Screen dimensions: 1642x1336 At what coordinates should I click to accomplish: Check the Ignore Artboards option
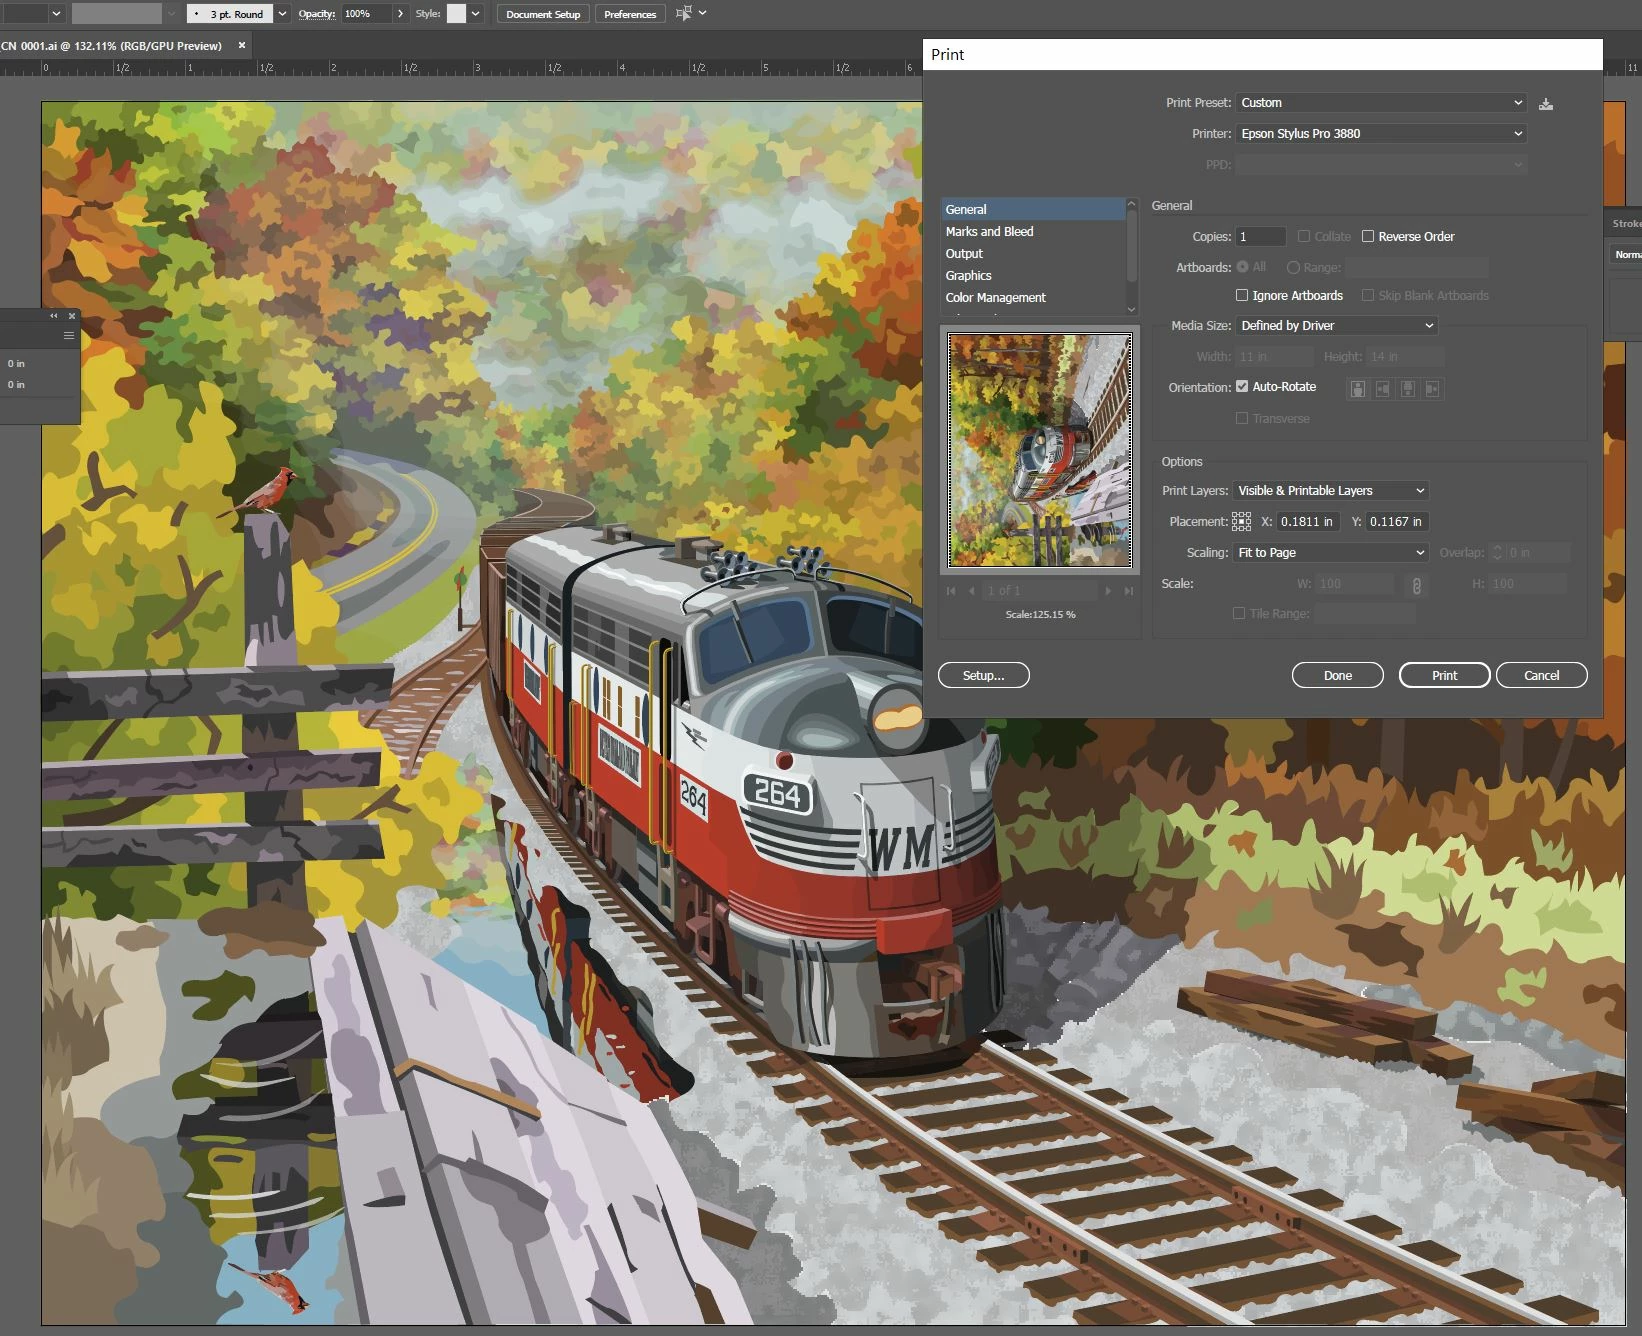point(1242,295)
